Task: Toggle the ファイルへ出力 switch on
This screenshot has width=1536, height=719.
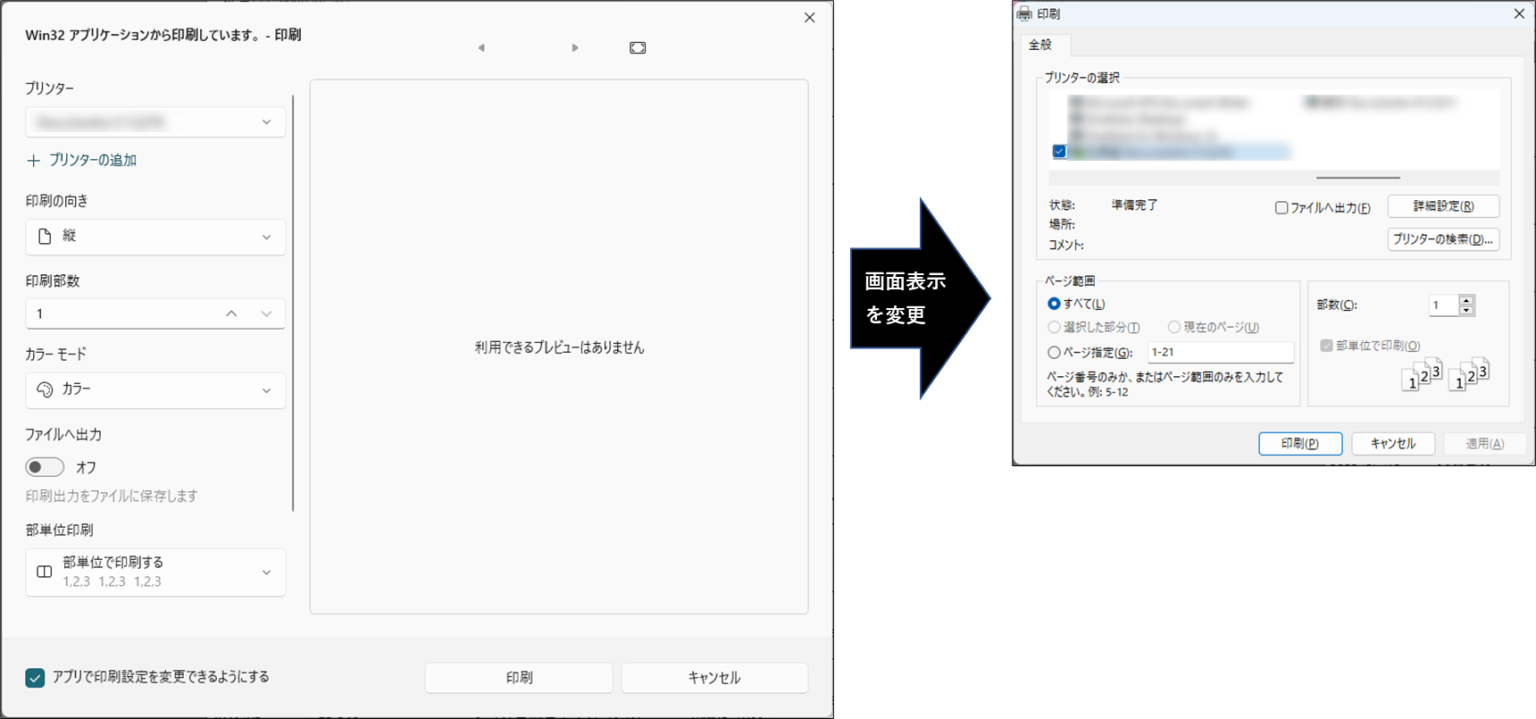Action: click(x=45, y=467)
